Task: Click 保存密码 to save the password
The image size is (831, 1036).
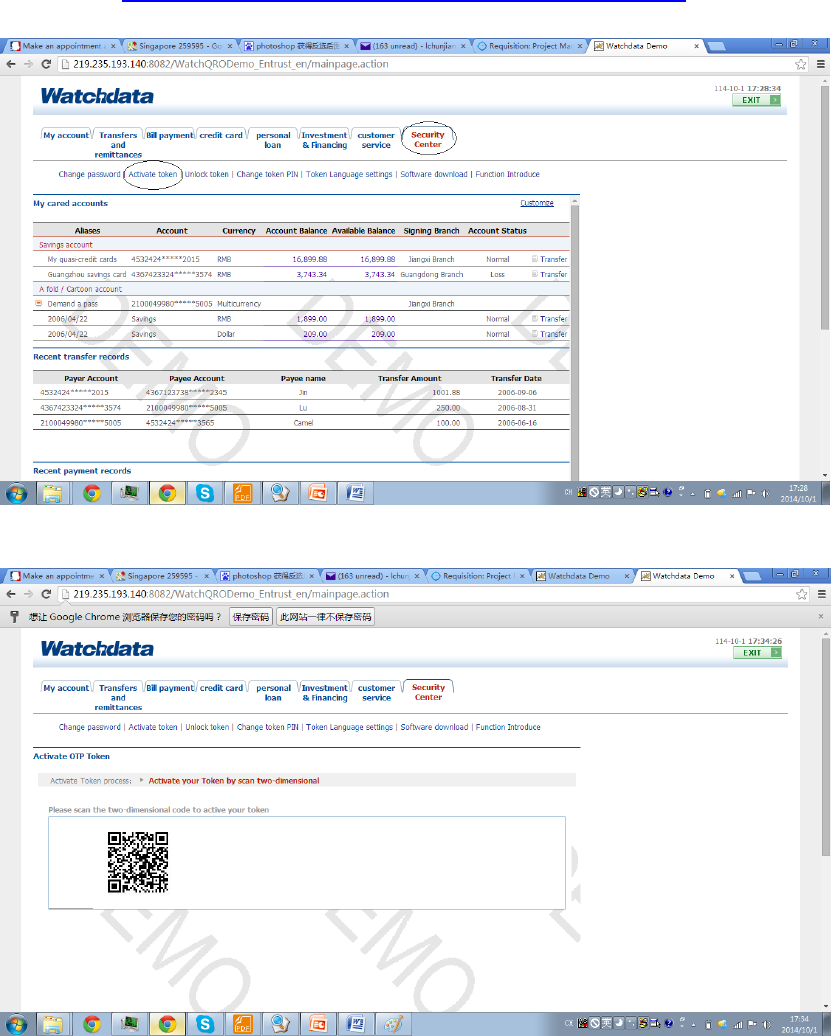Action: click(x=251, y=617)
